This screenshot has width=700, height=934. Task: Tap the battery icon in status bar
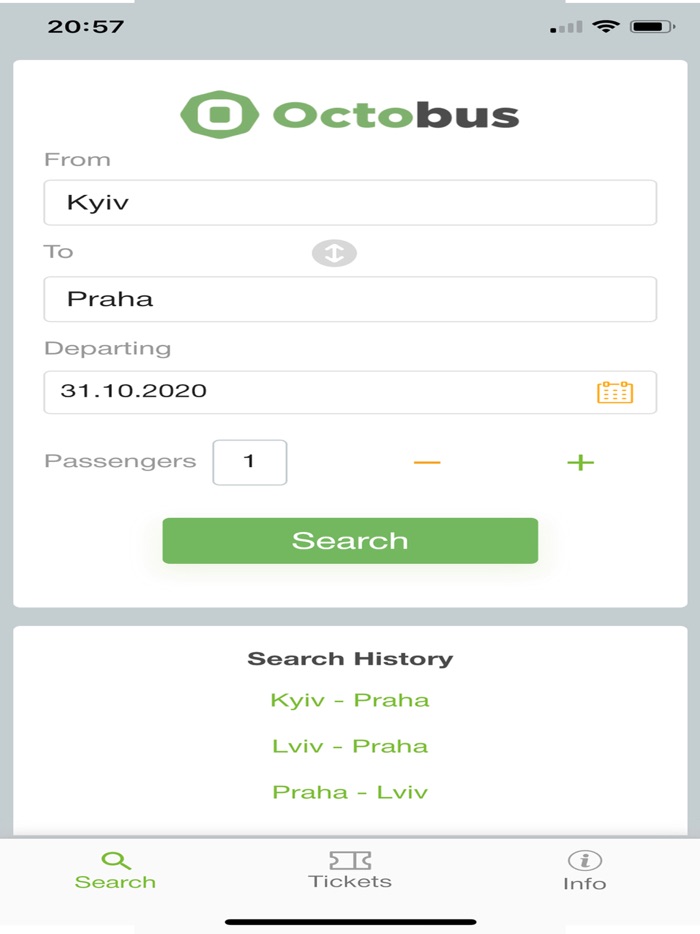point(654,27)
